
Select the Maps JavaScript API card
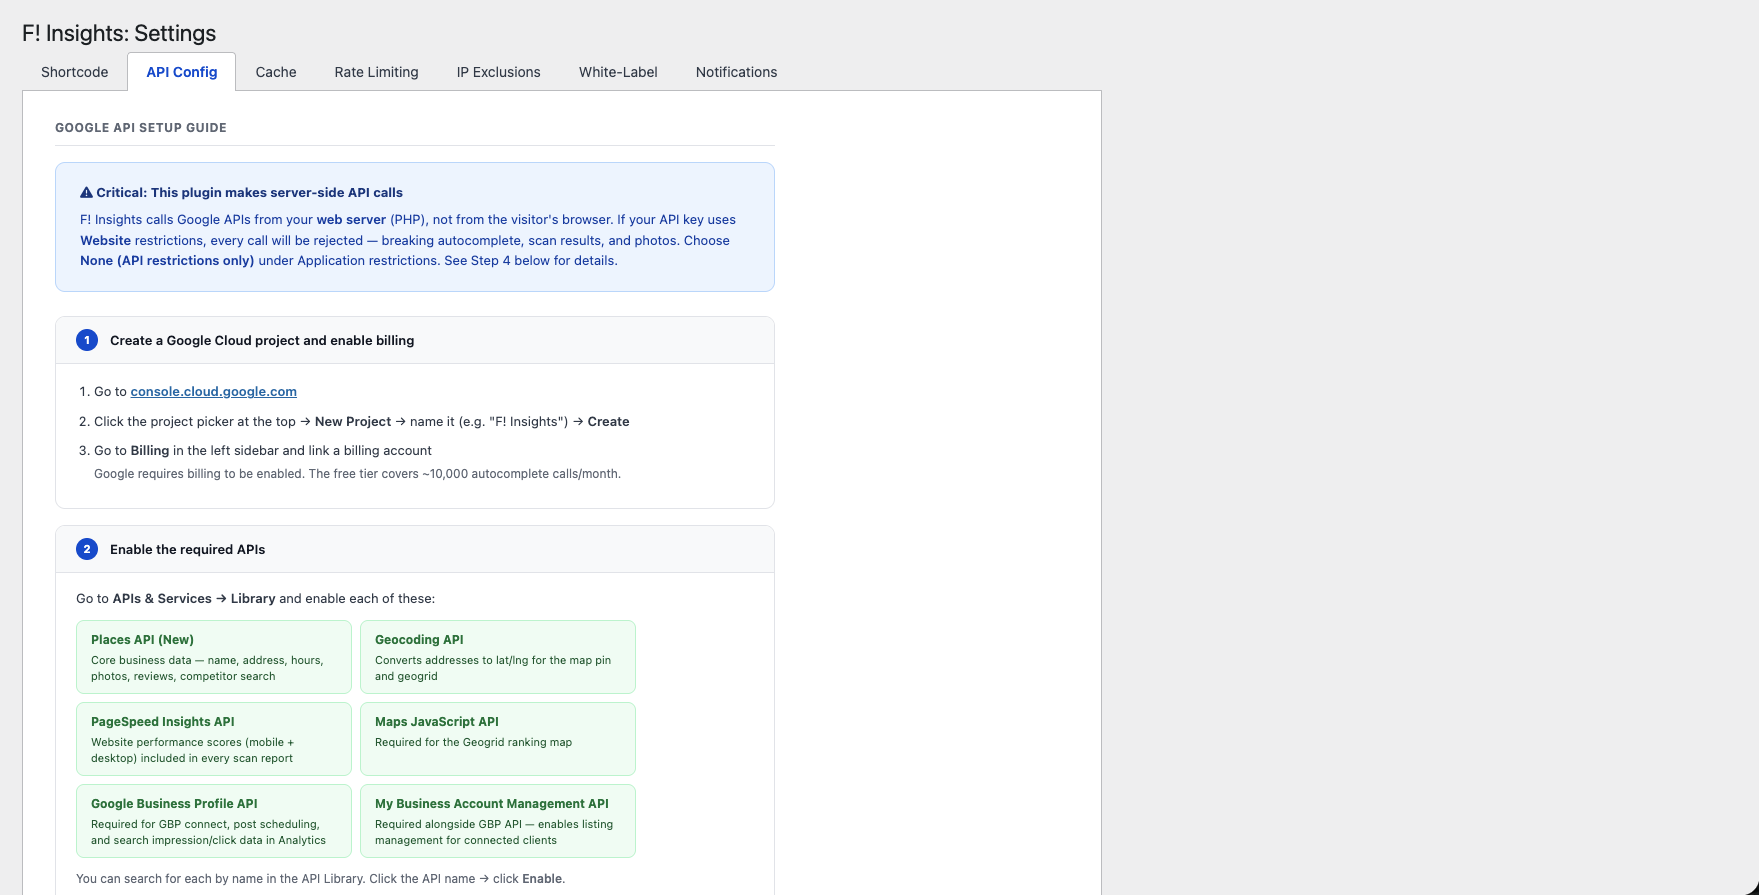click(498, 739)
